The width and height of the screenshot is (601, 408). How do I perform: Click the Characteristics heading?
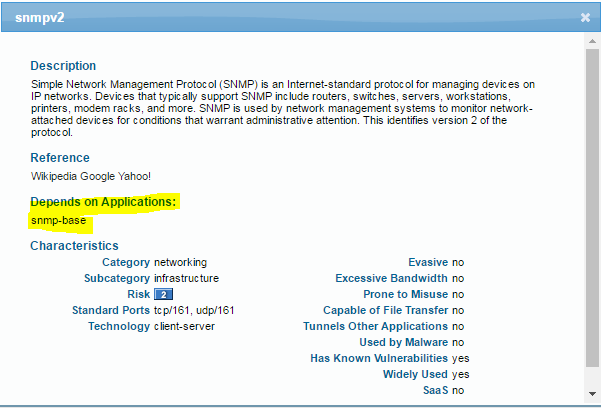pyautogui.click(x=74, y=246)
